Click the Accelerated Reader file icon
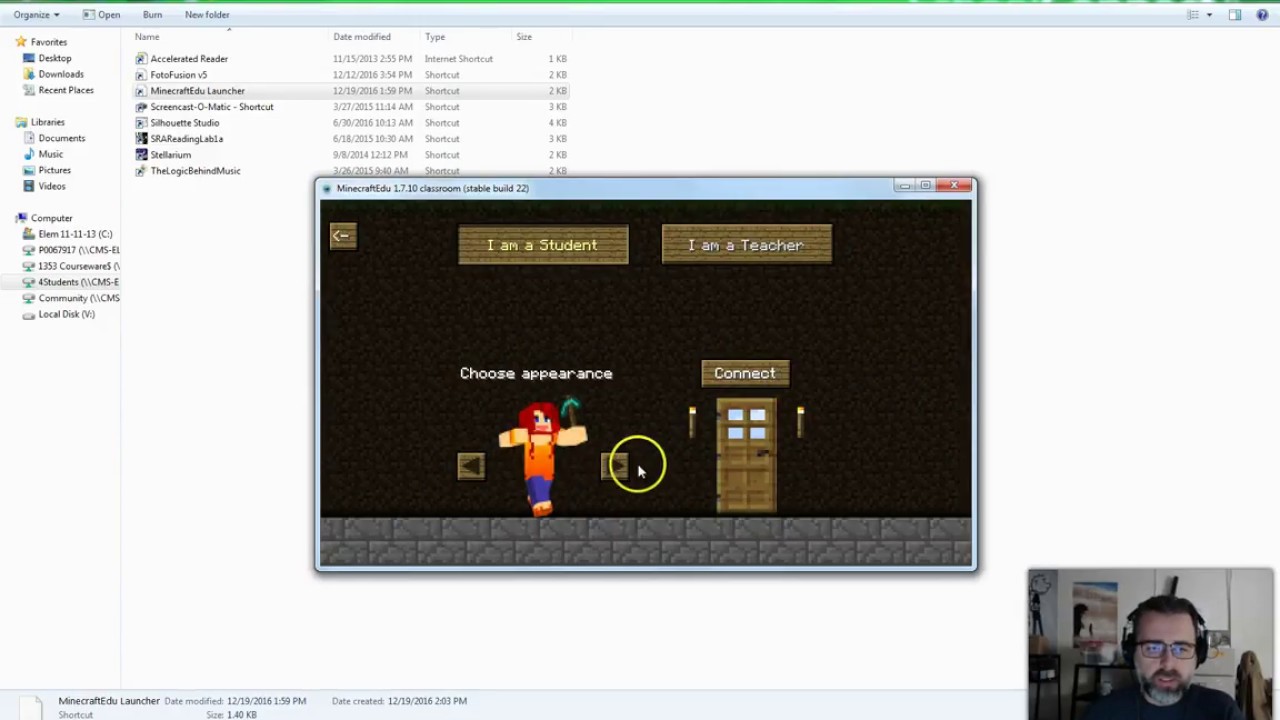 pyautogui.click(x=141, y=59)
